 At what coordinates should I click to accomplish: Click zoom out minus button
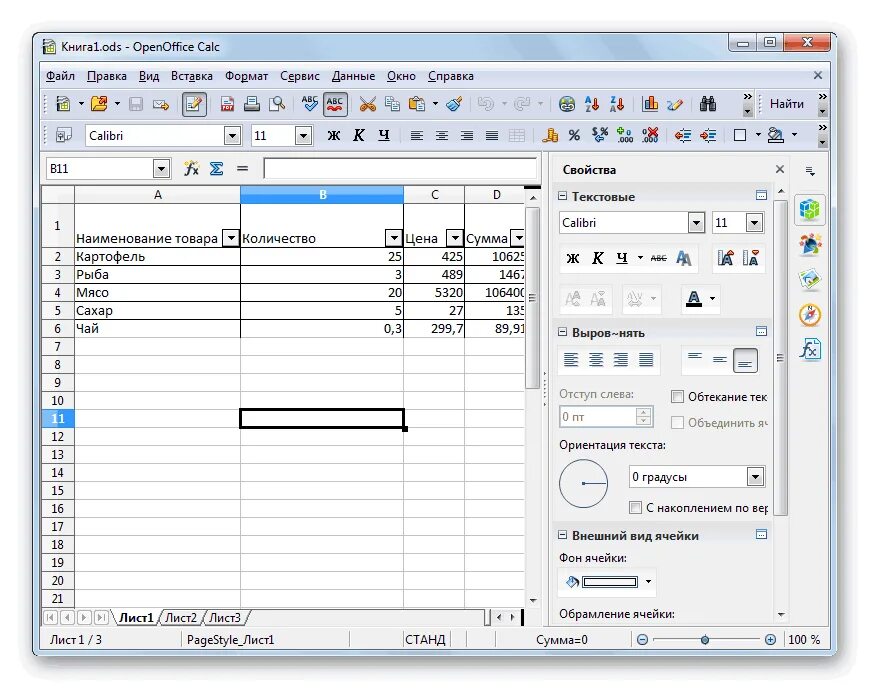pos(642,640)
